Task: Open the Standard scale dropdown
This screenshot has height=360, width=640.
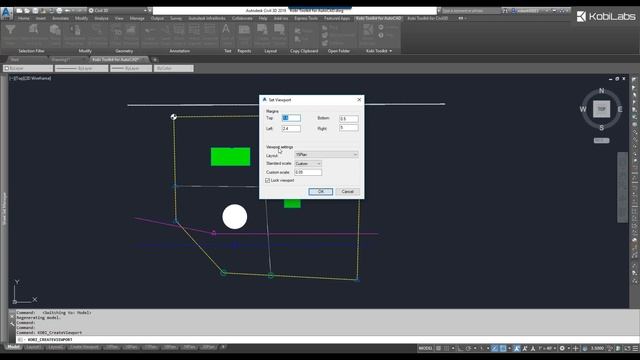Action: pos(308,164)
